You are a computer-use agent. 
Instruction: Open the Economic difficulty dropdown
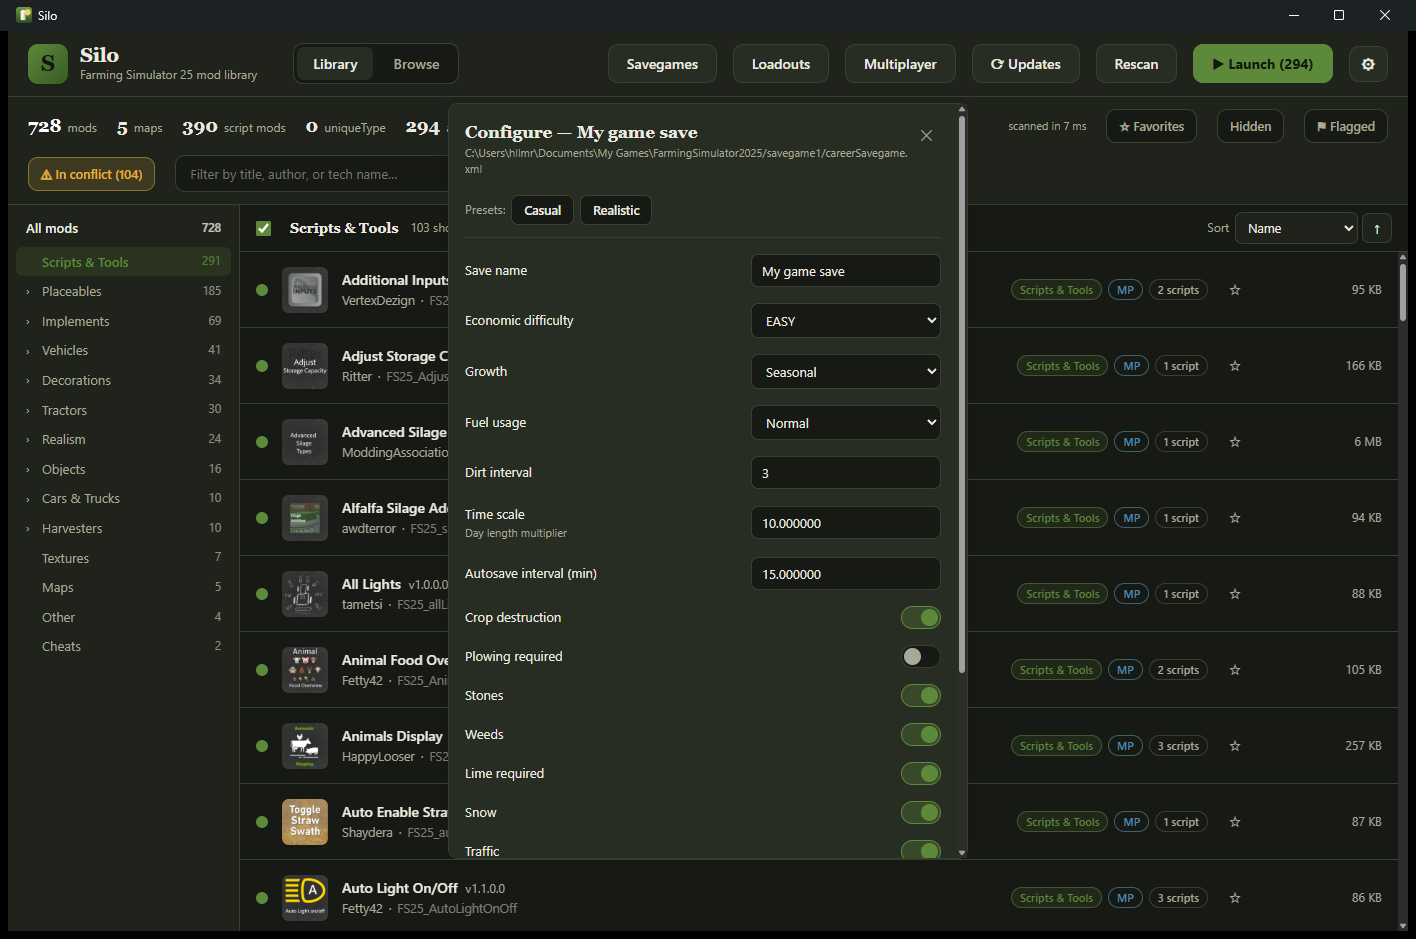(846, 321)
